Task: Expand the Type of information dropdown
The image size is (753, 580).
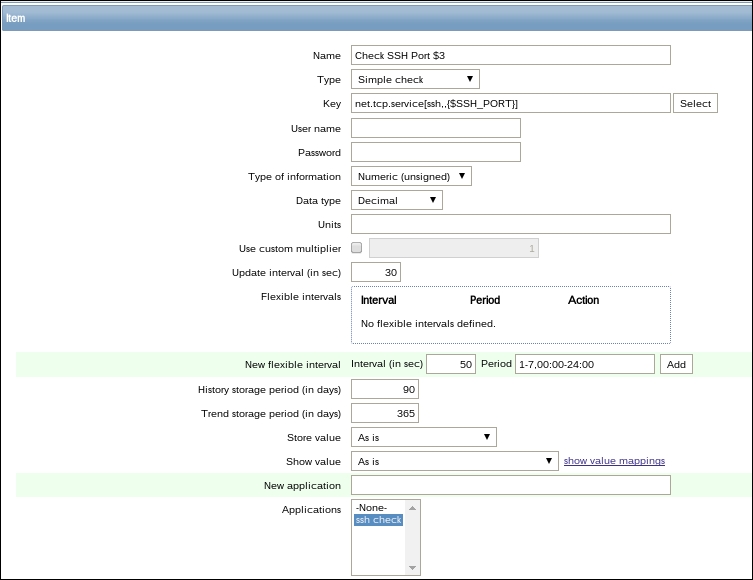Action: point(411,177)
